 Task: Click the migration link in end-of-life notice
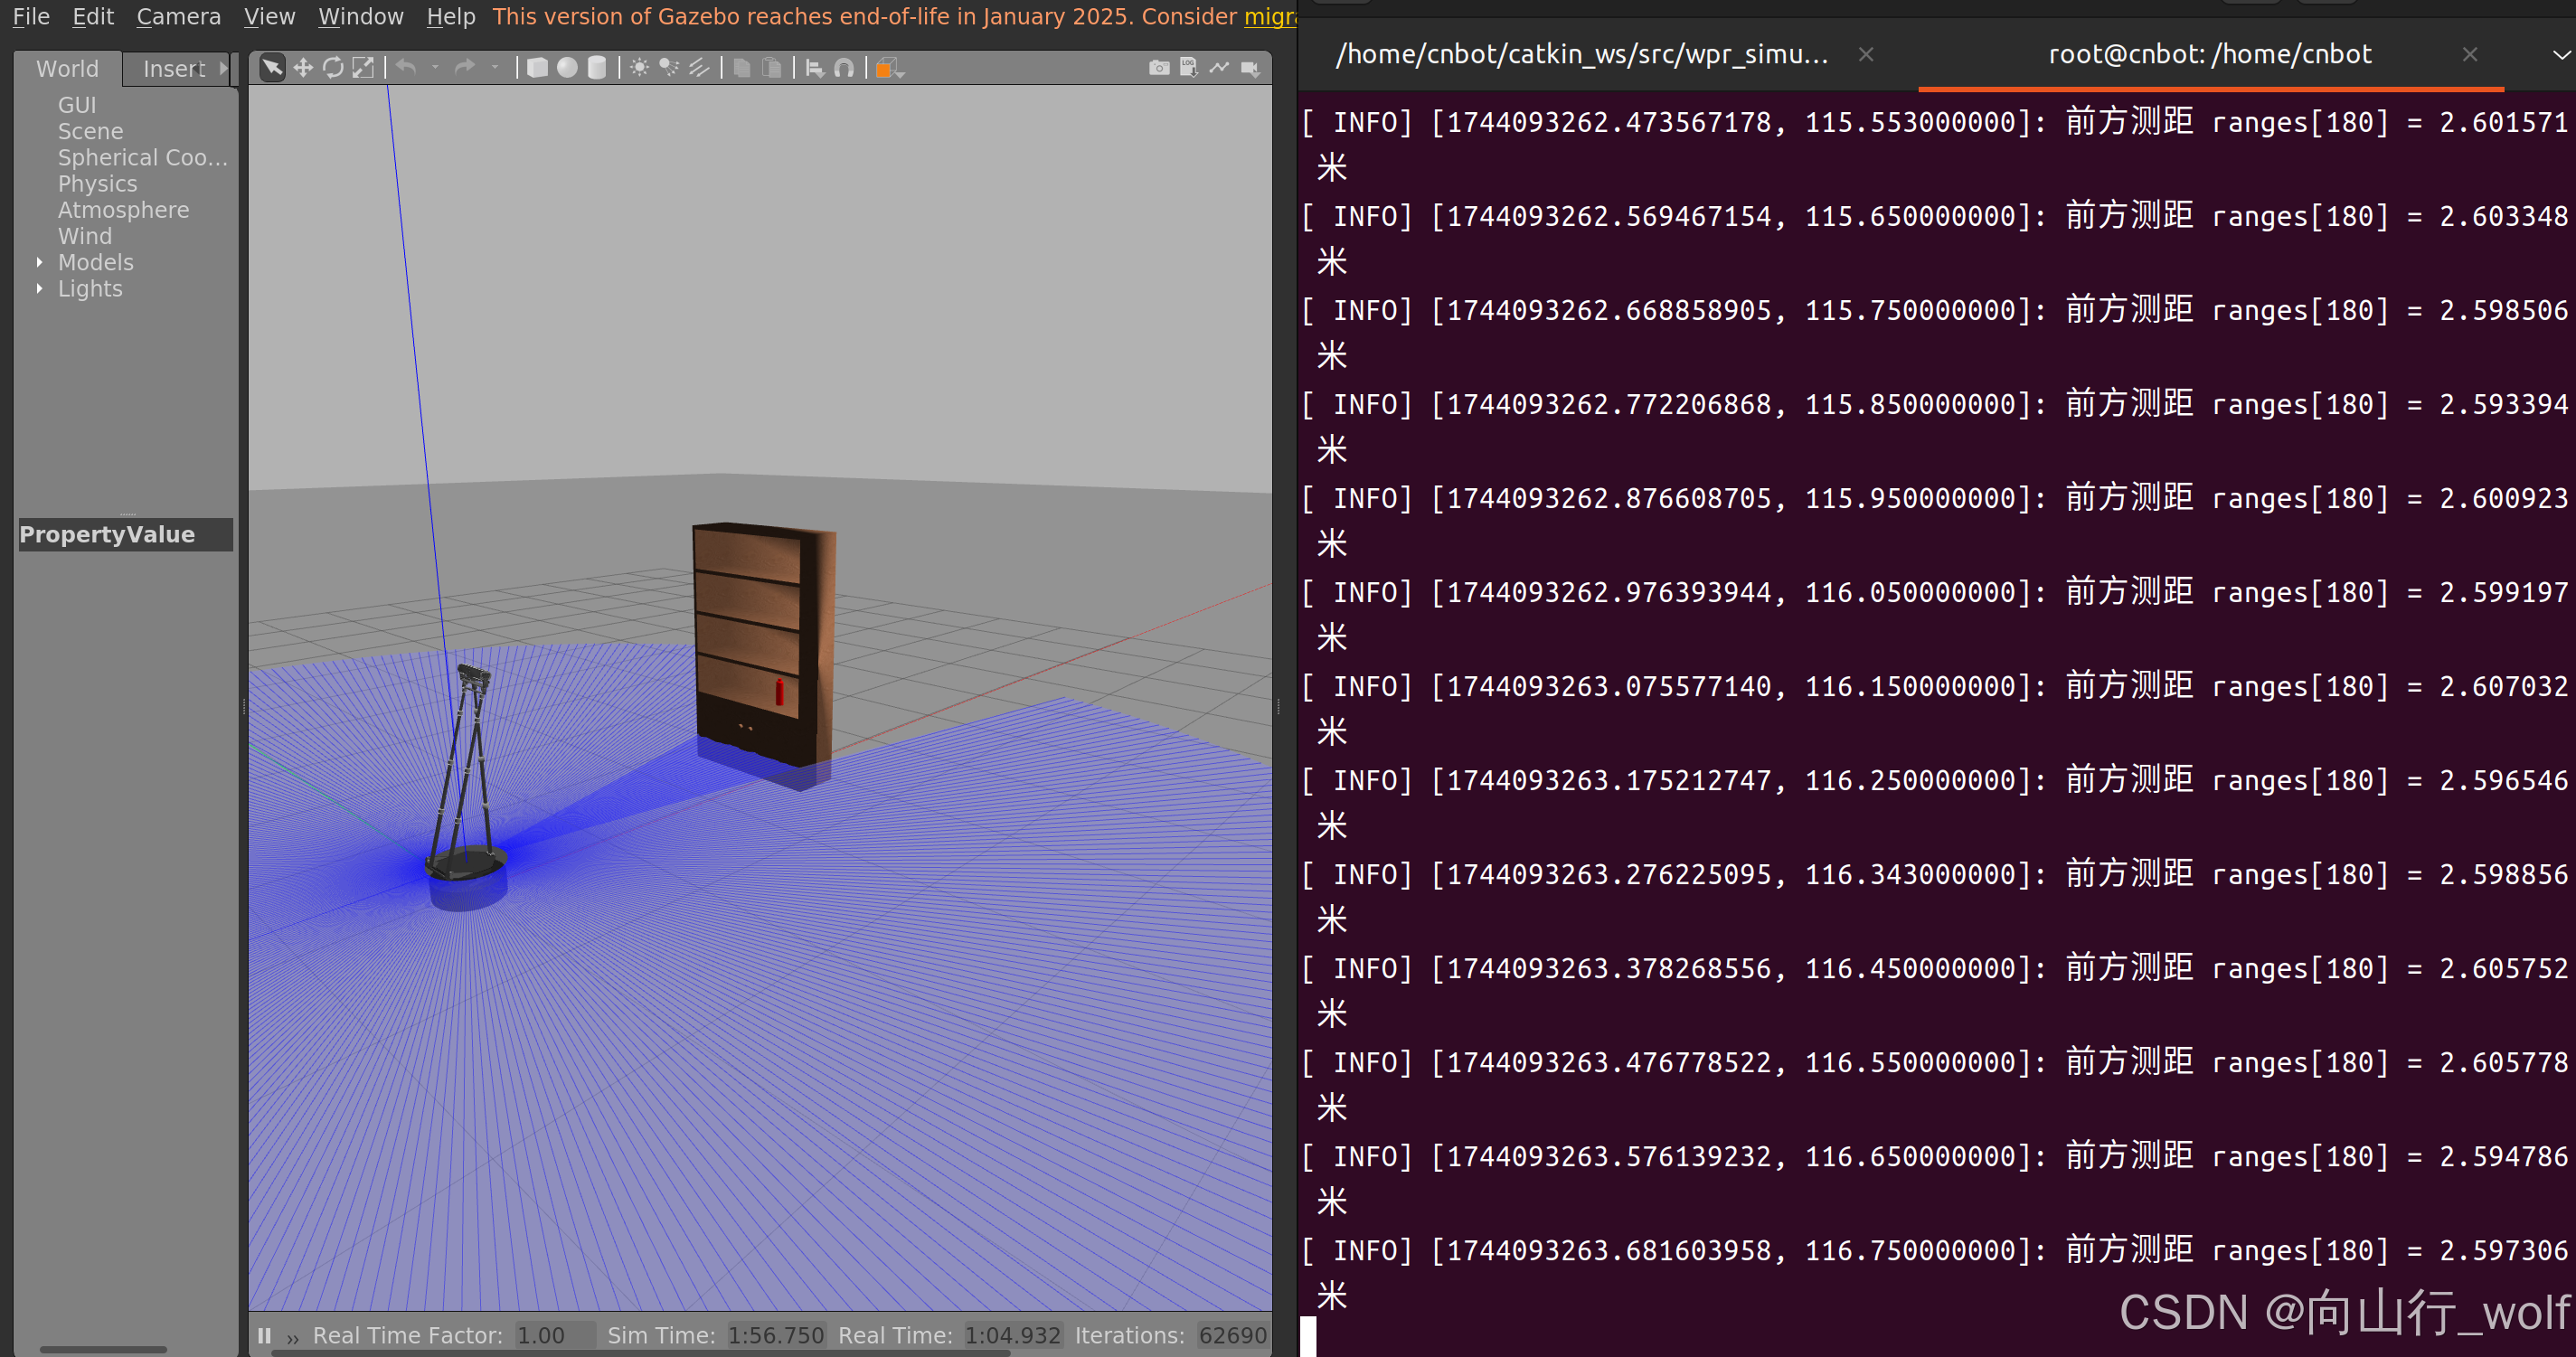[x=1270, y=16]
